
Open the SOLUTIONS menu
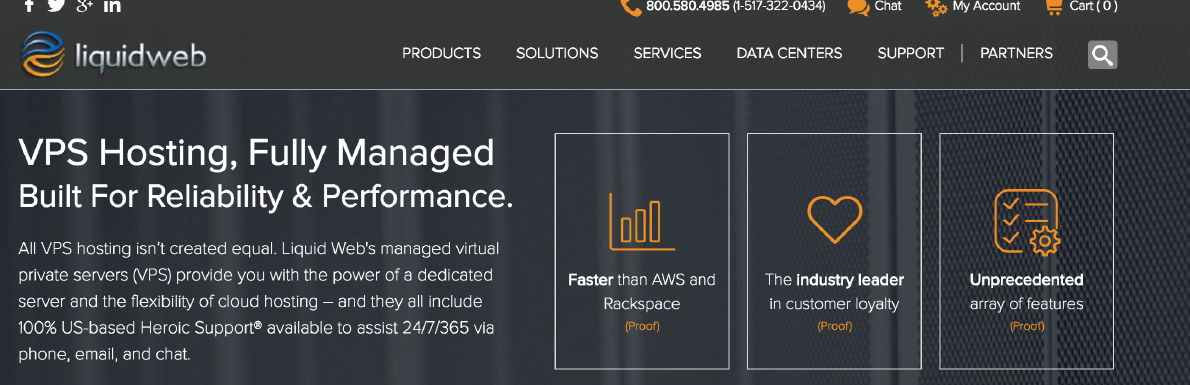click(557, 53)
